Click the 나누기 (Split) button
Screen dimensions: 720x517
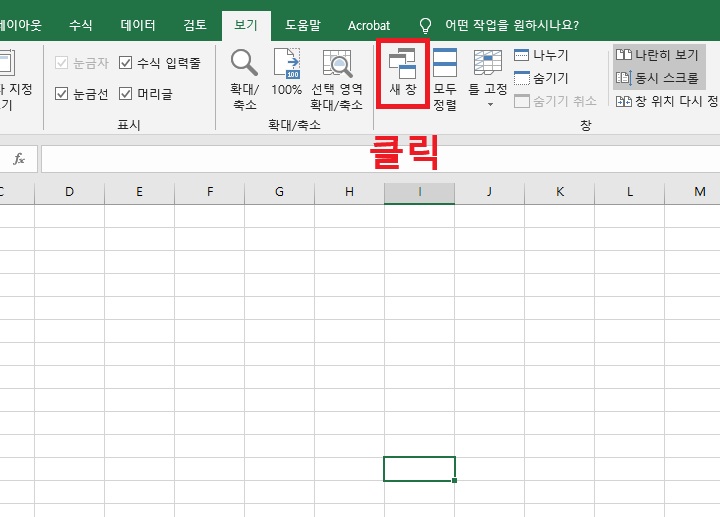click(x=542, y=56)
